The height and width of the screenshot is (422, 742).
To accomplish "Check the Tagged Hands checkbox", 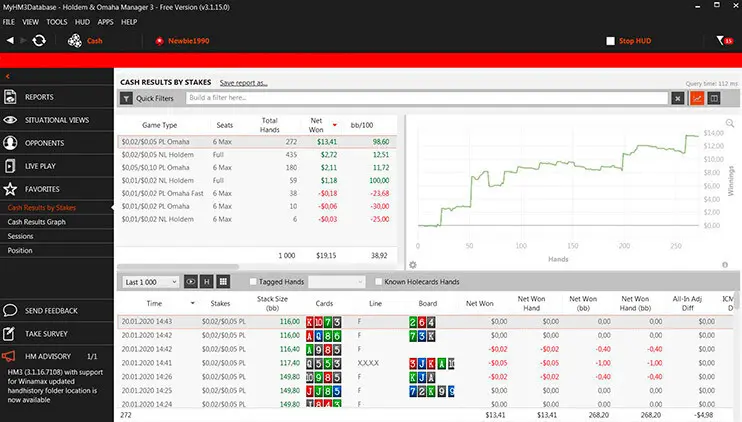I will point(253,282).
